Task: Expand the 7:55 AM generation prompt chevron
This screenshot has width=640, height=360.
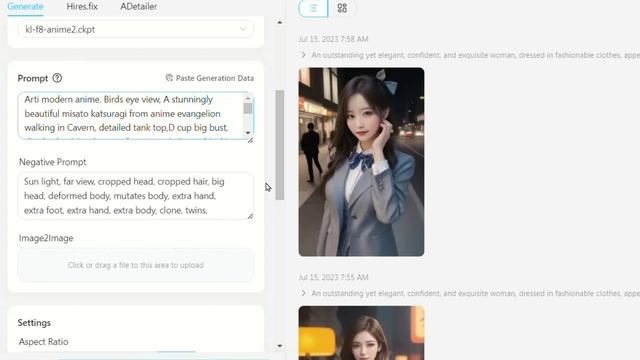Action: pos(303,293)
